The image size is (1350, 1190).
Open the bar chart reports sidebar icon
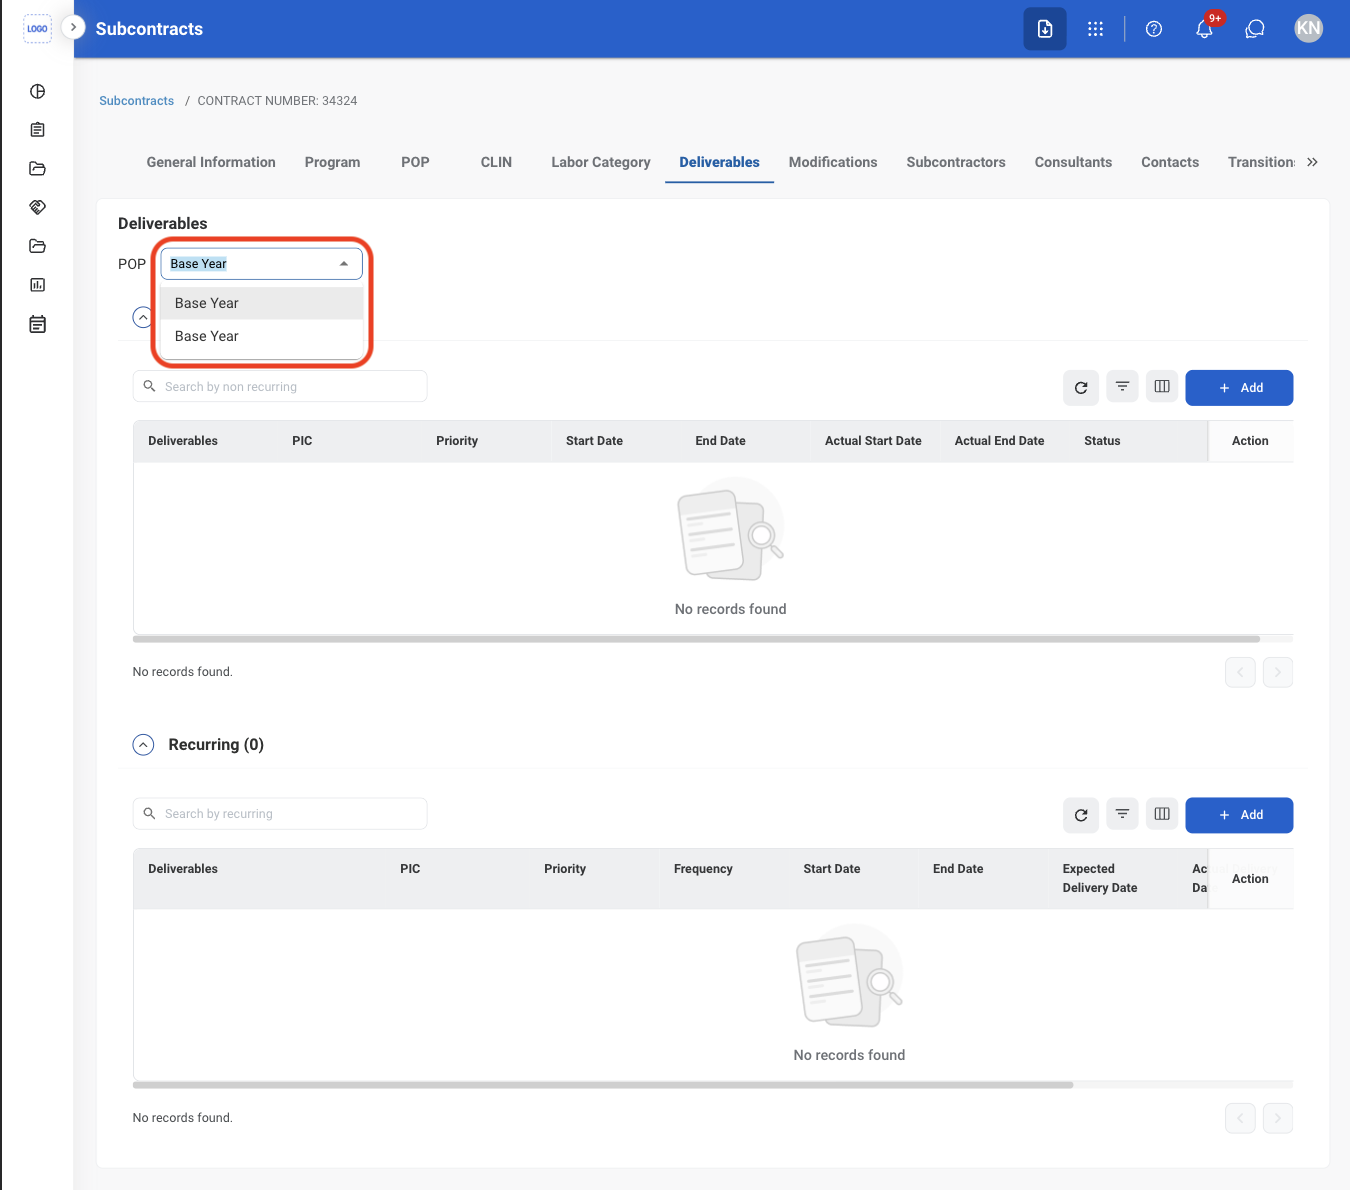point(37,285)
